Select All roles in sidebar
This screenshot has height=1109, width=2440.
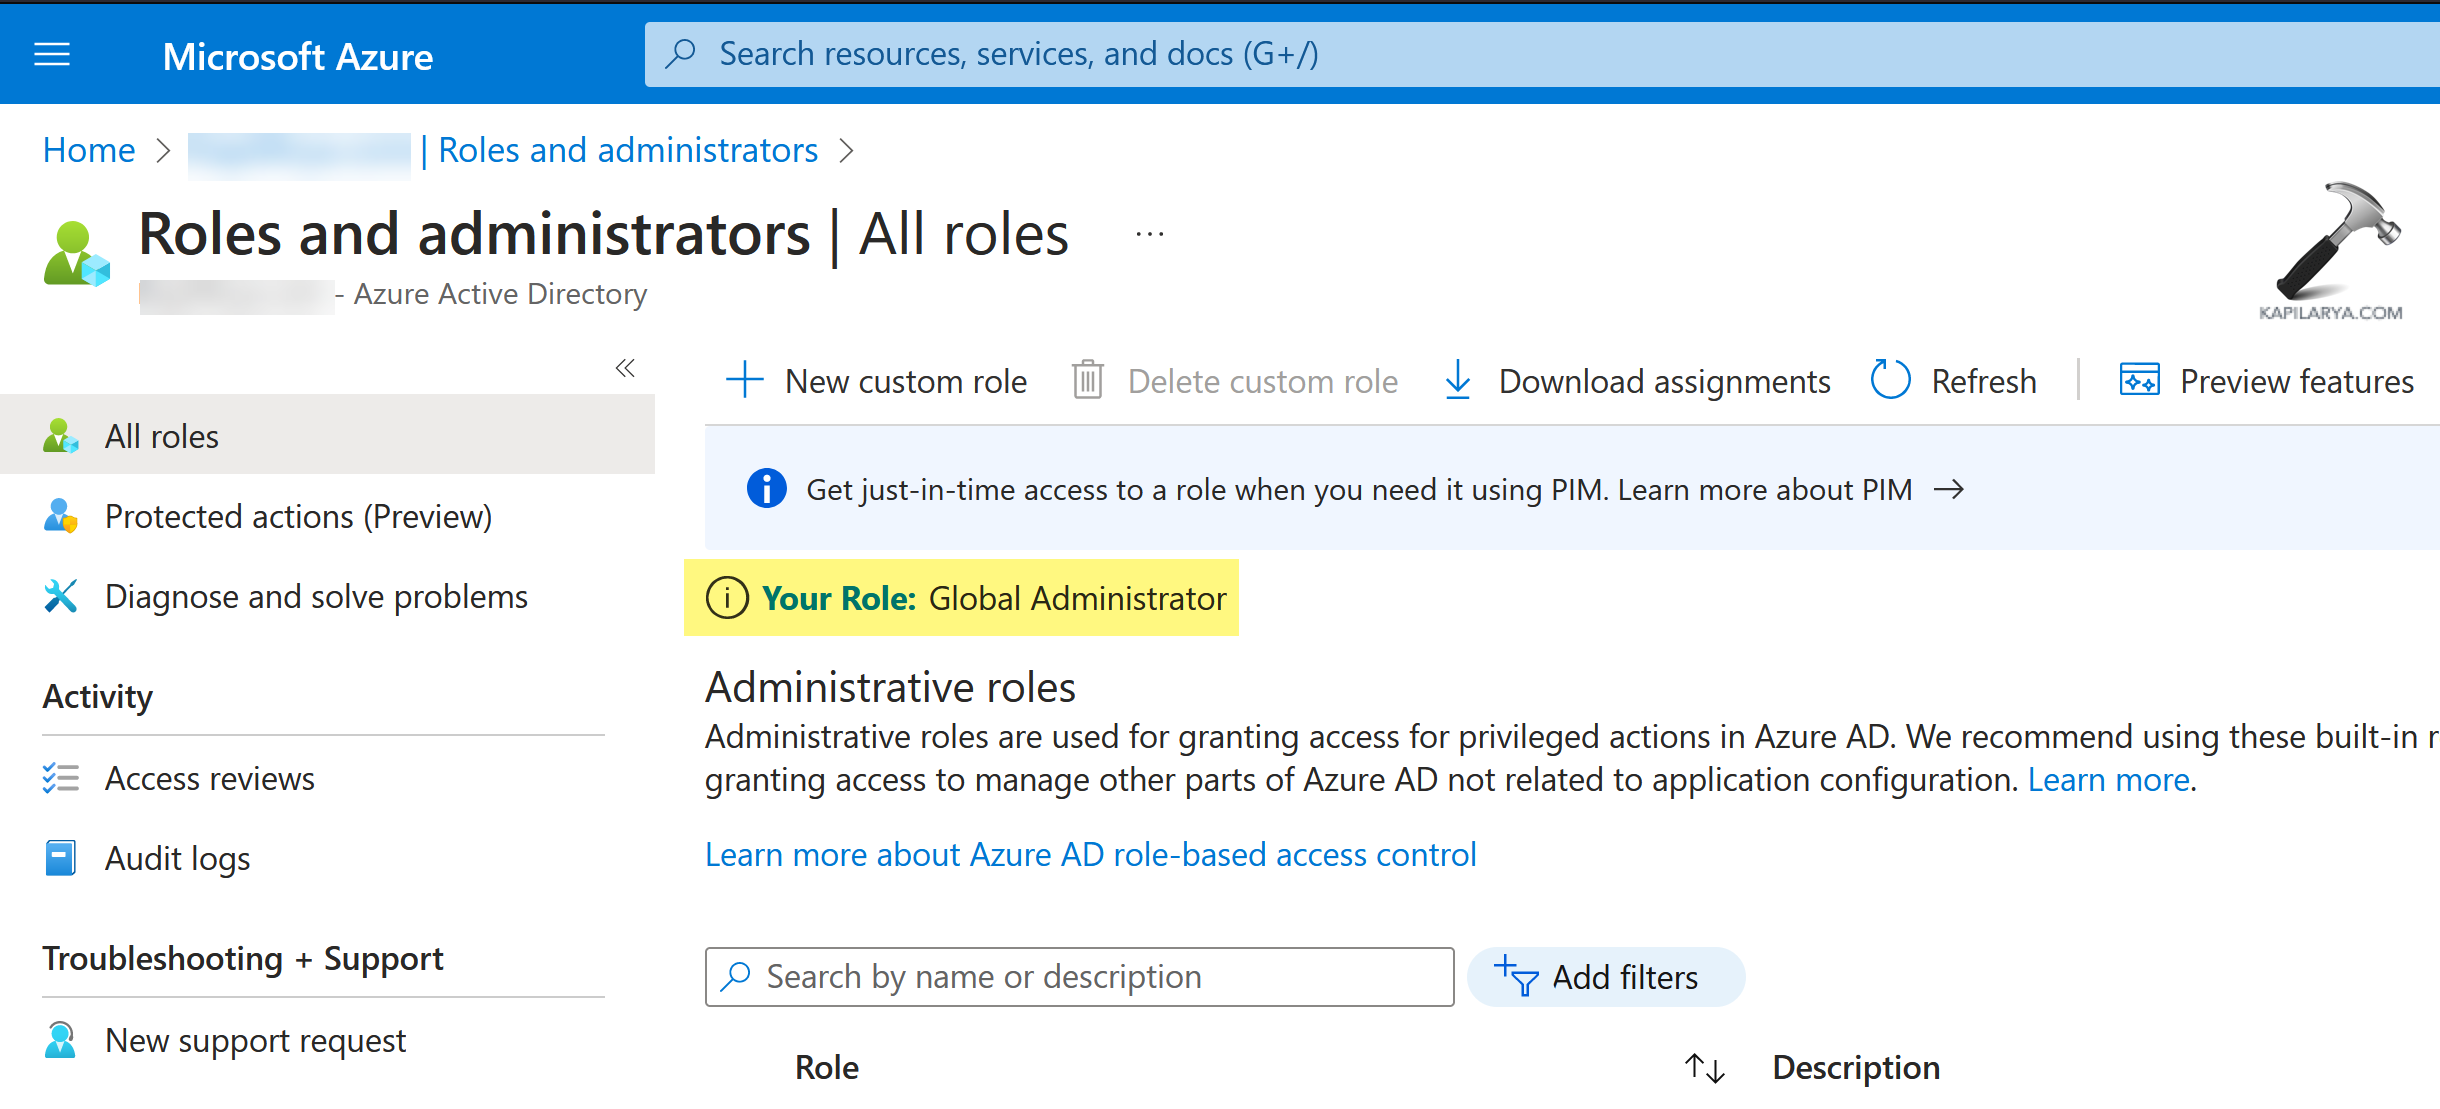[x=162, y=436]
